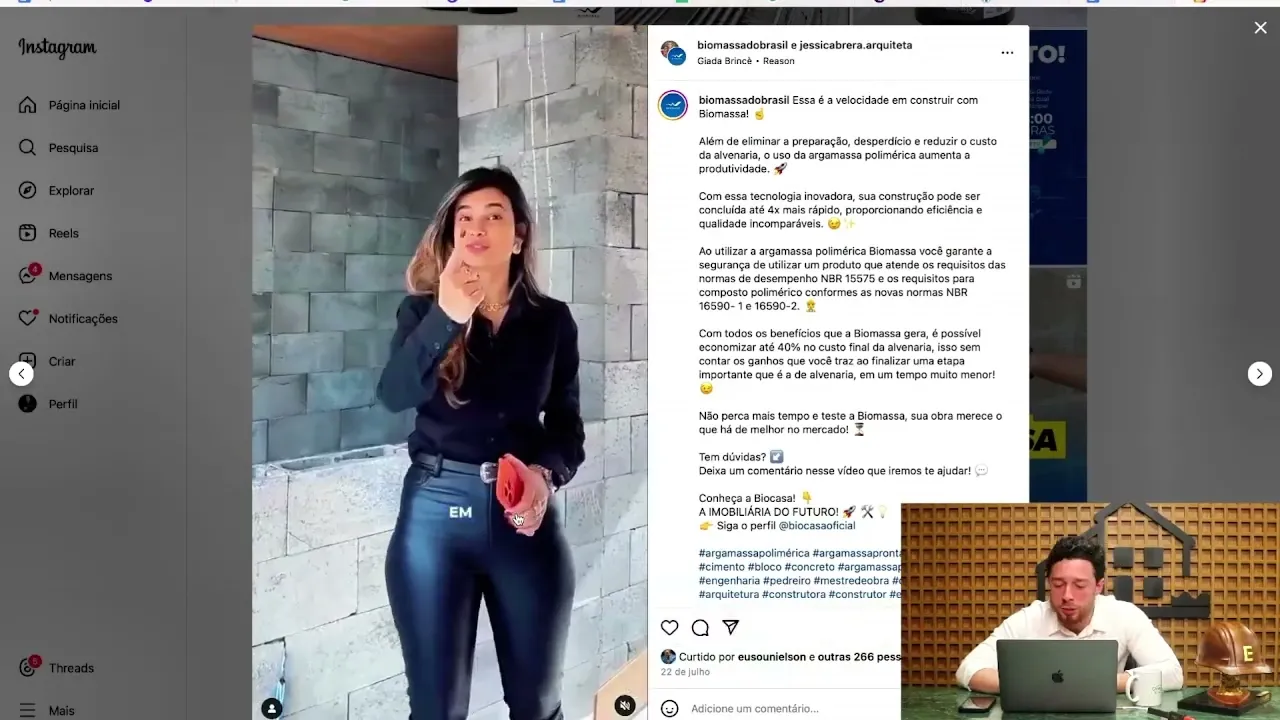The height and width of the screenshot is (720, 1280).
Task: Open @biocasaoficial profile link
Action: [817, 526]
